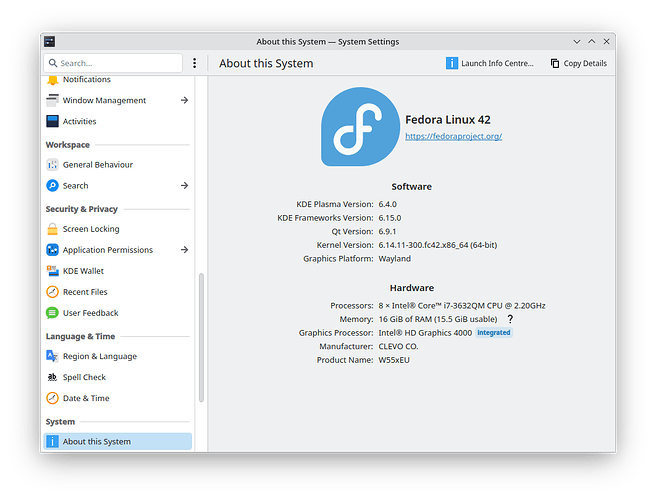Click the System Settings app icon in title bar

pyautogui.click(x=50, y=41)
